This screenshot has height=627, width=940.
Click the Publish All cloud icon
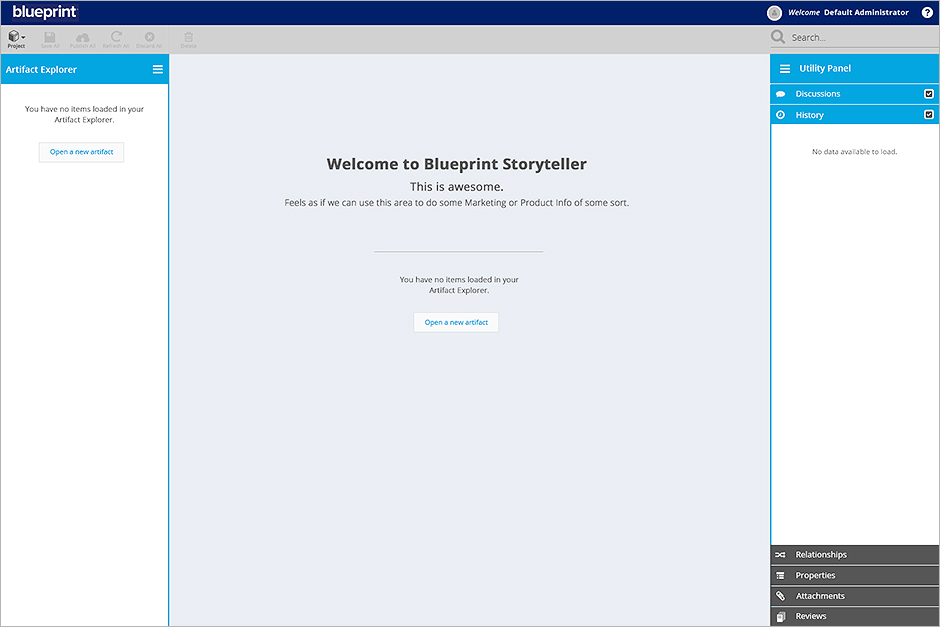point(83,40)
